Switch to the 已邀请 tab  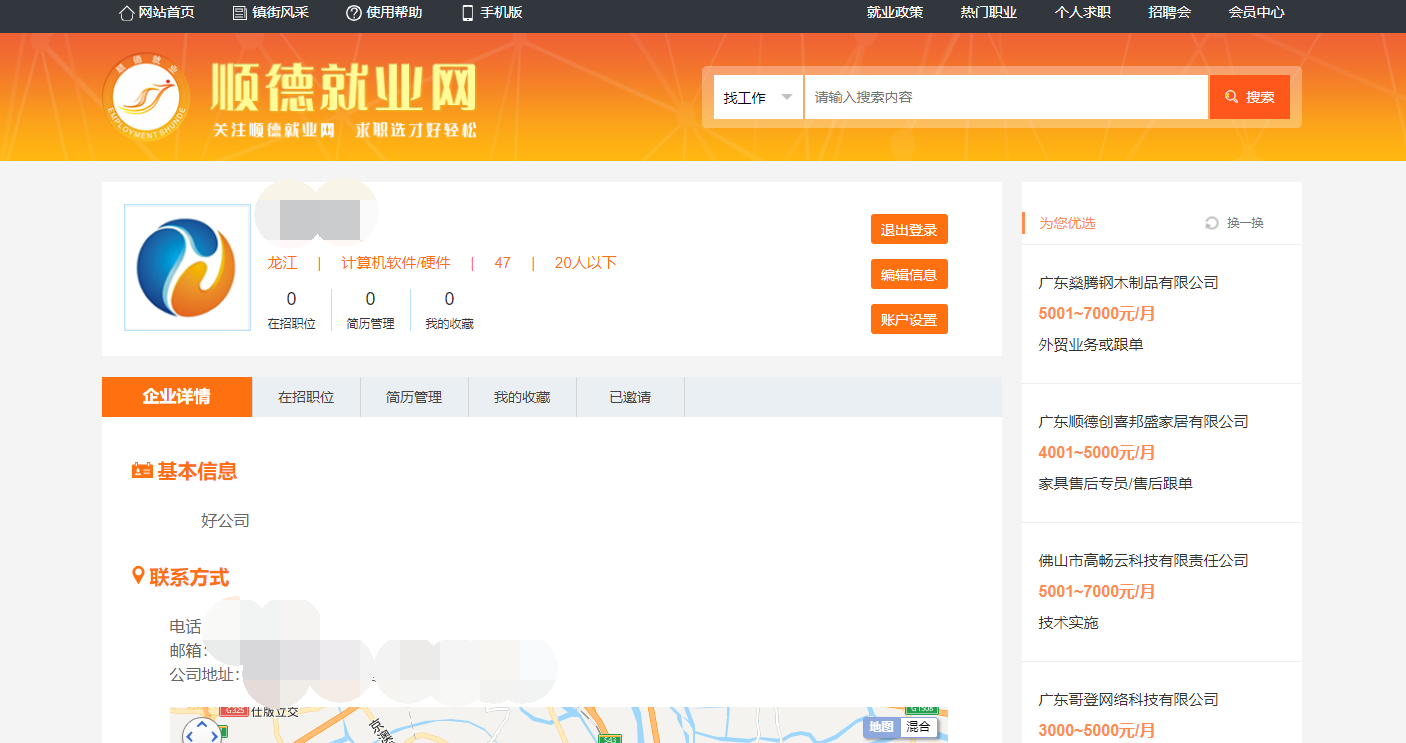[x=630, y=397]
